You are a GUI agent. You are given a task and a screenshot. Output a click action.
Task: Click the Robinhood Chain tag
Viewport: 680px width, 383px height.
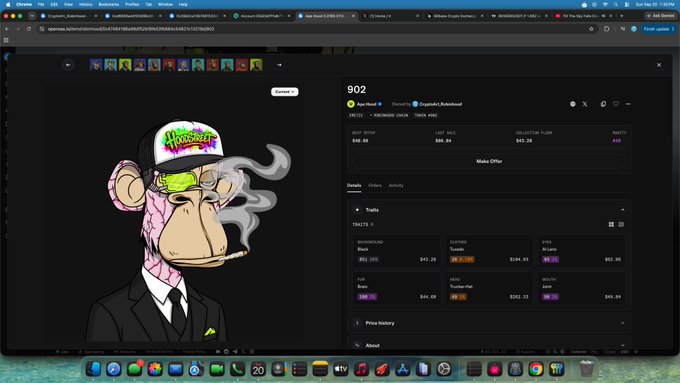[389, 116]
